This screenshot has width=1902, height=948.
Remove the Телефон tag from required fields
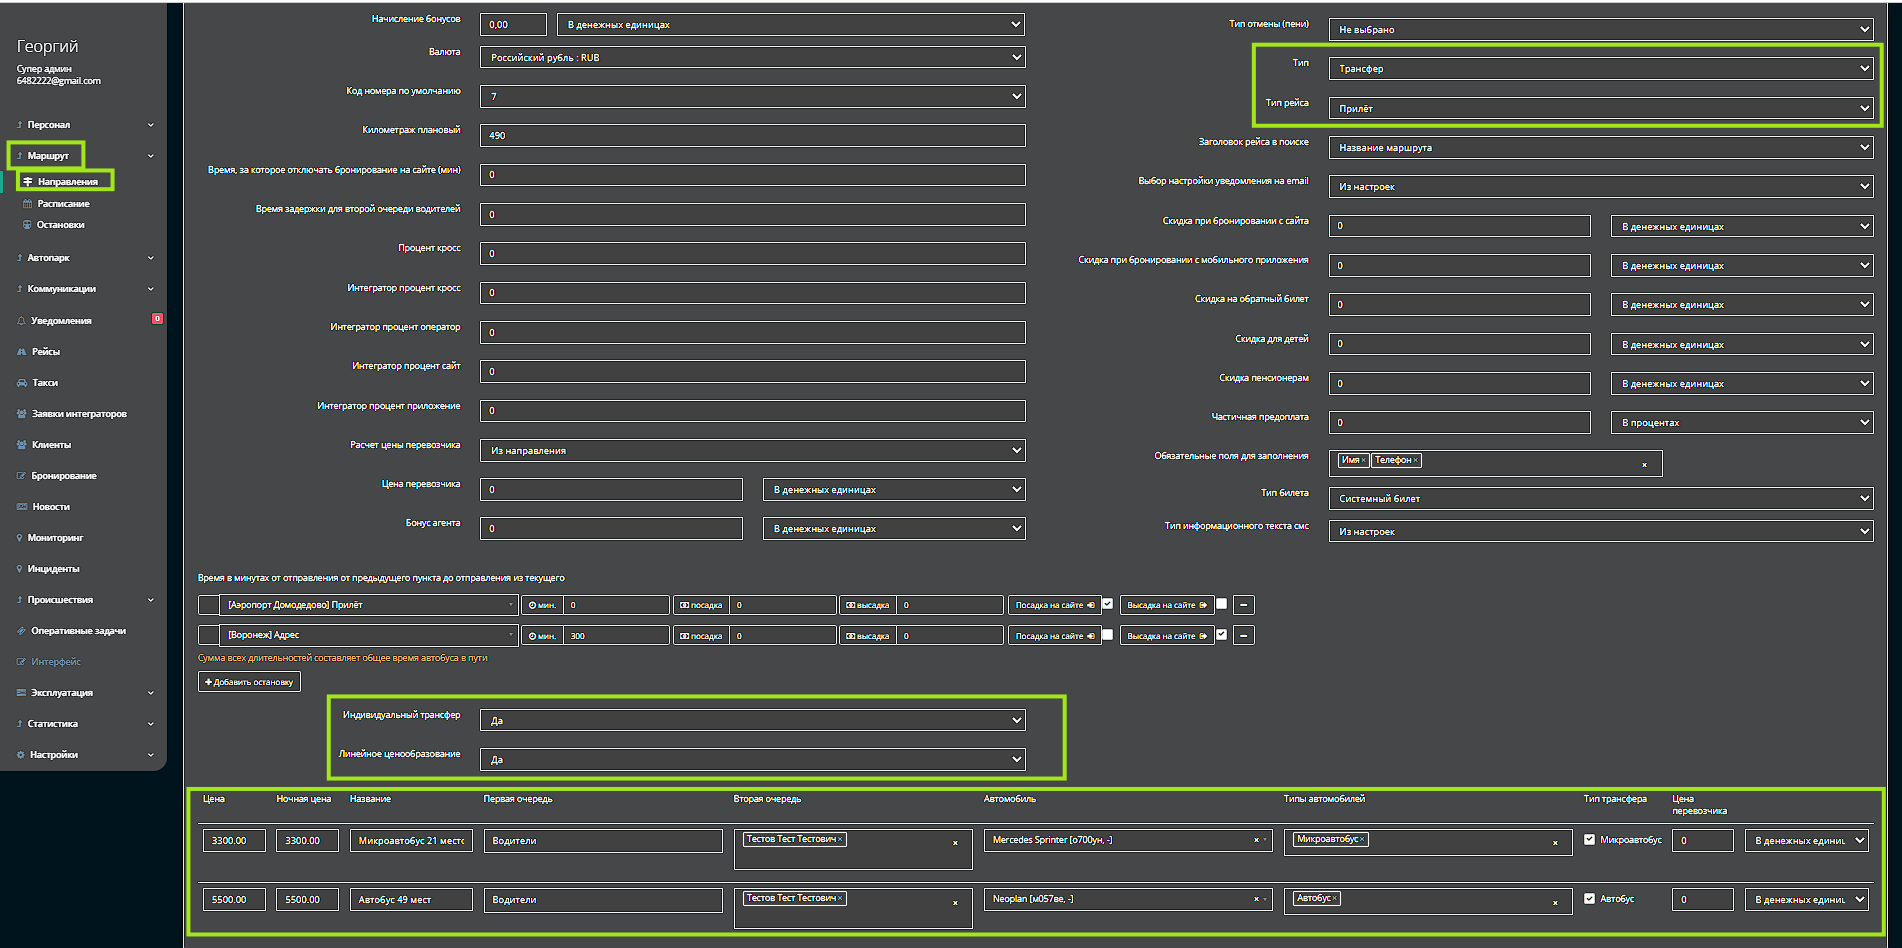pyautogui.click(x=1416, y=460)
